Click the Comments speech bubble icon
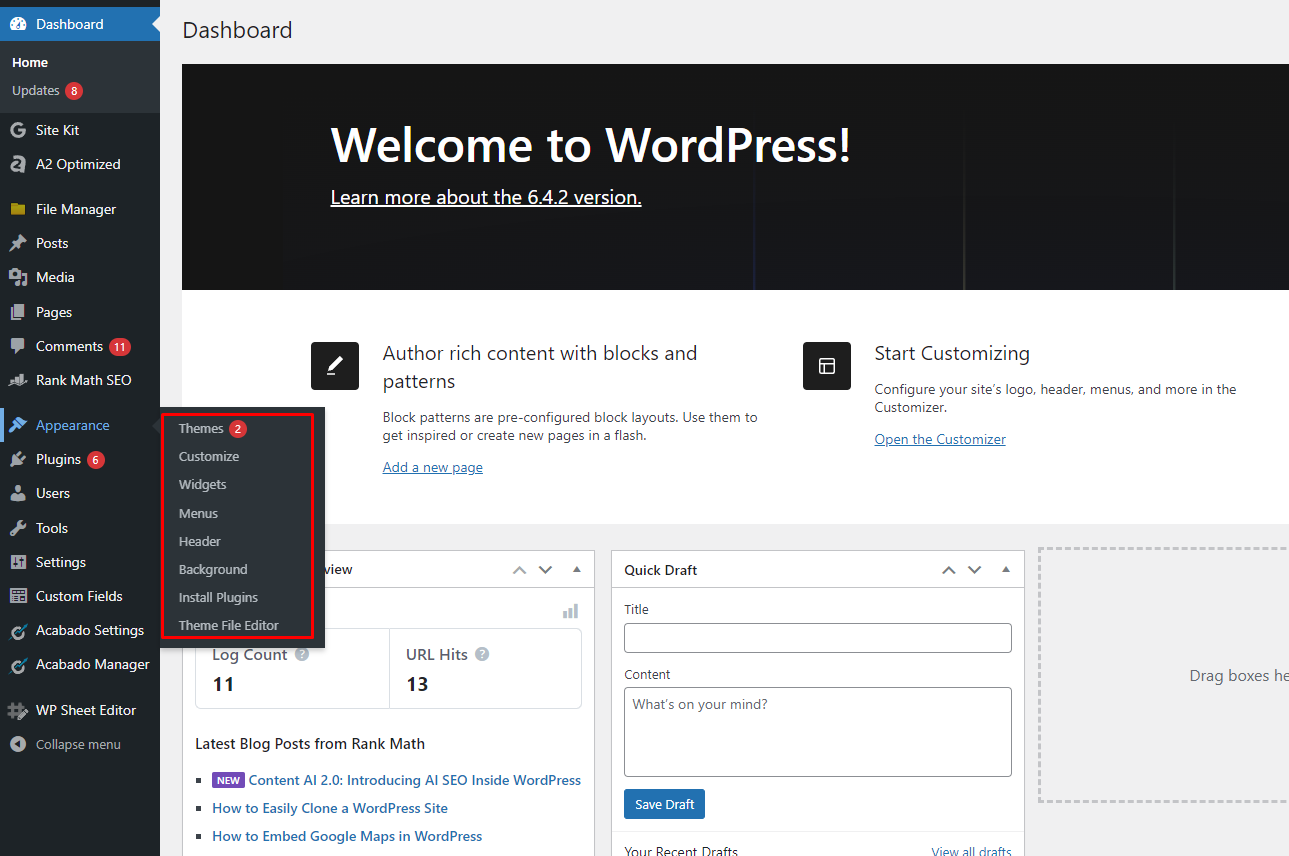 coord(17,346)
